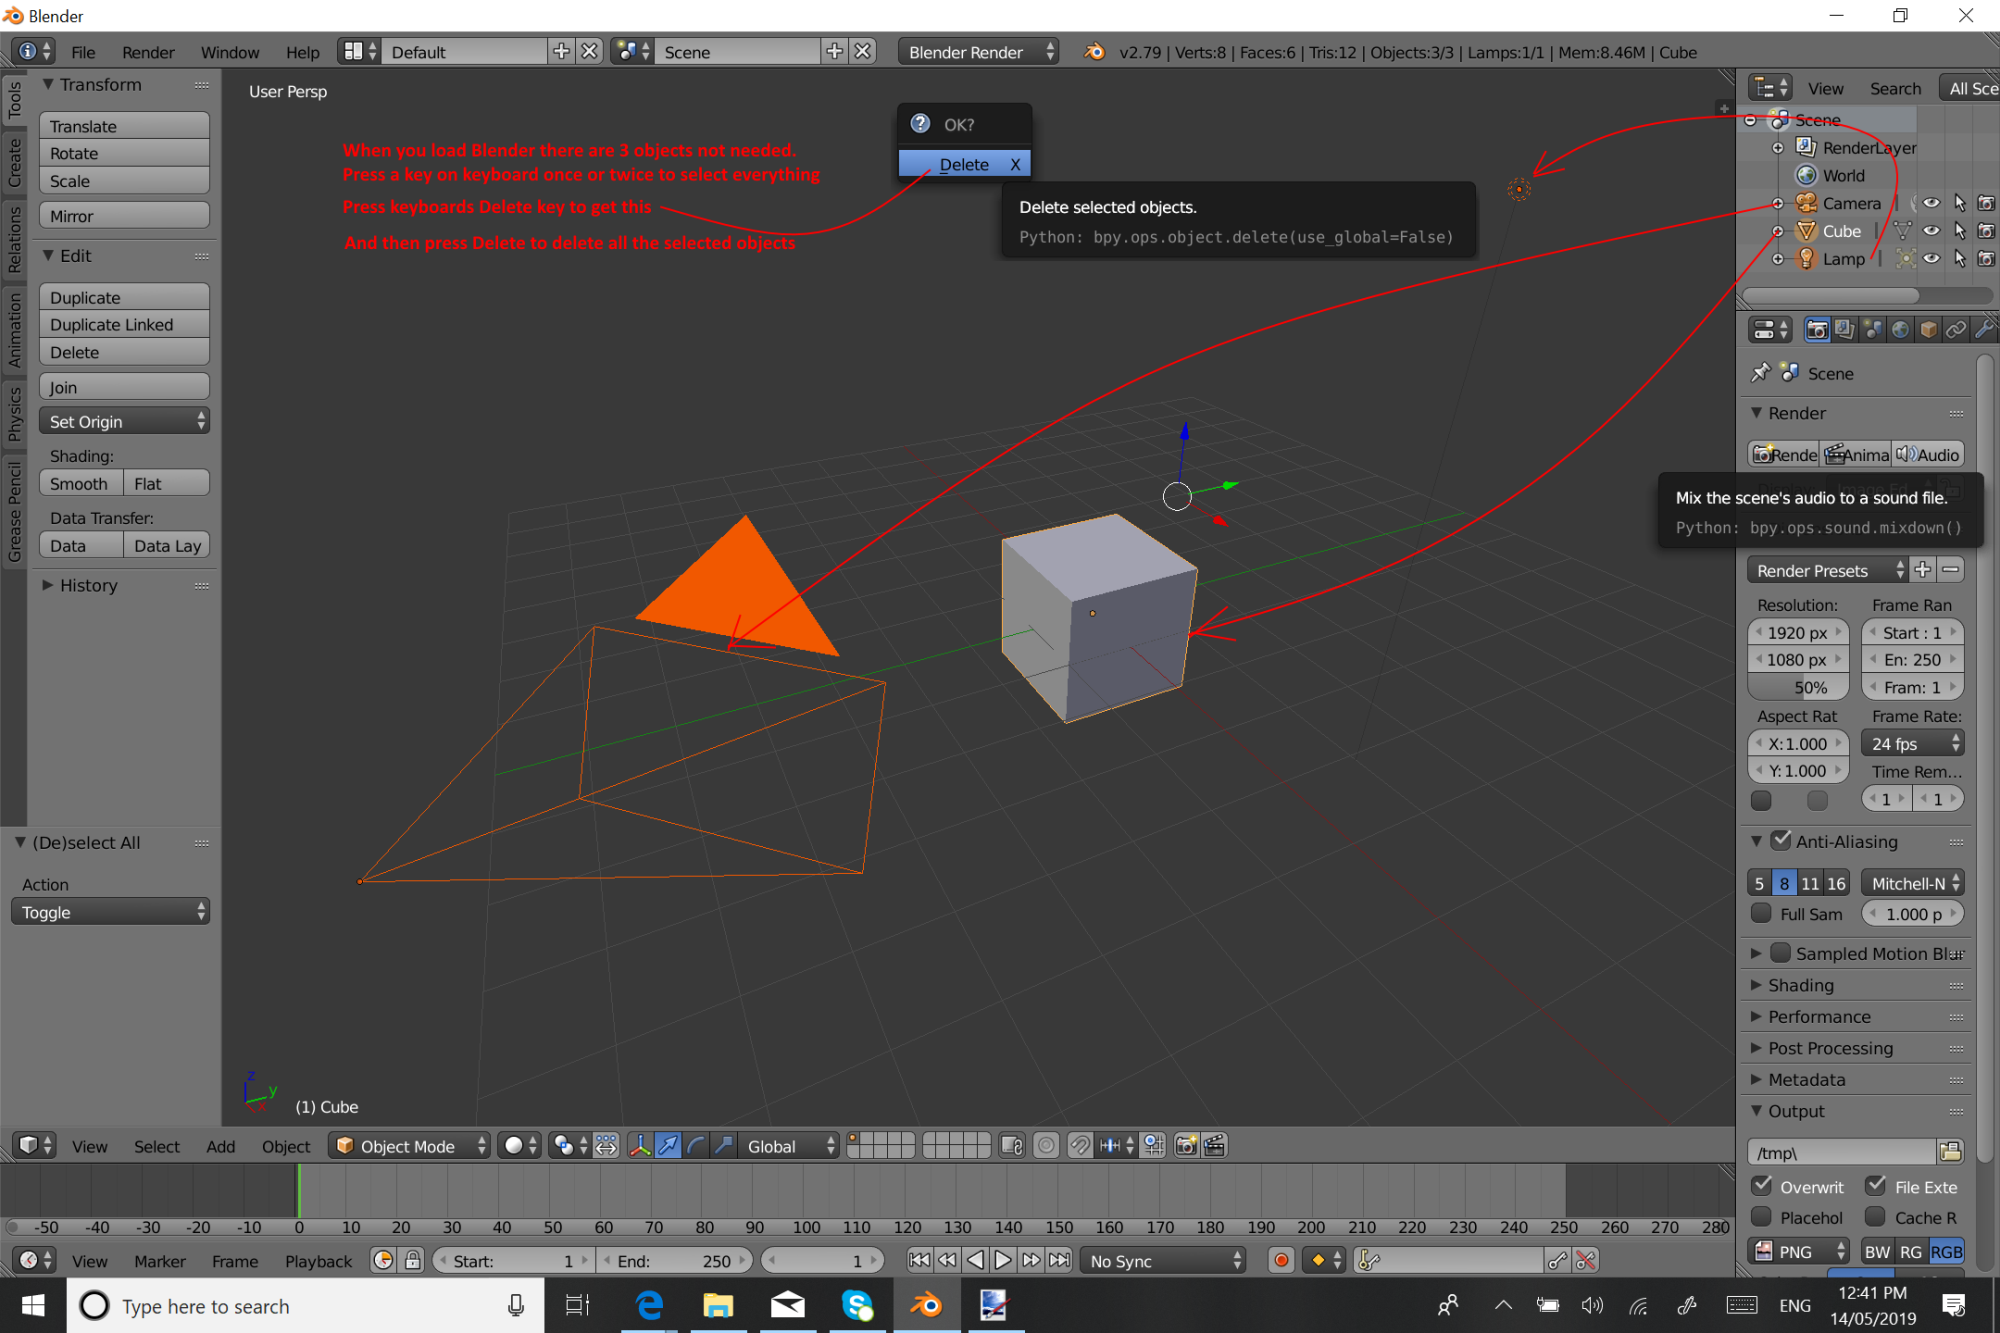
Task: Click the snap magnet icon
Action: click(x=1080, y=1146)
